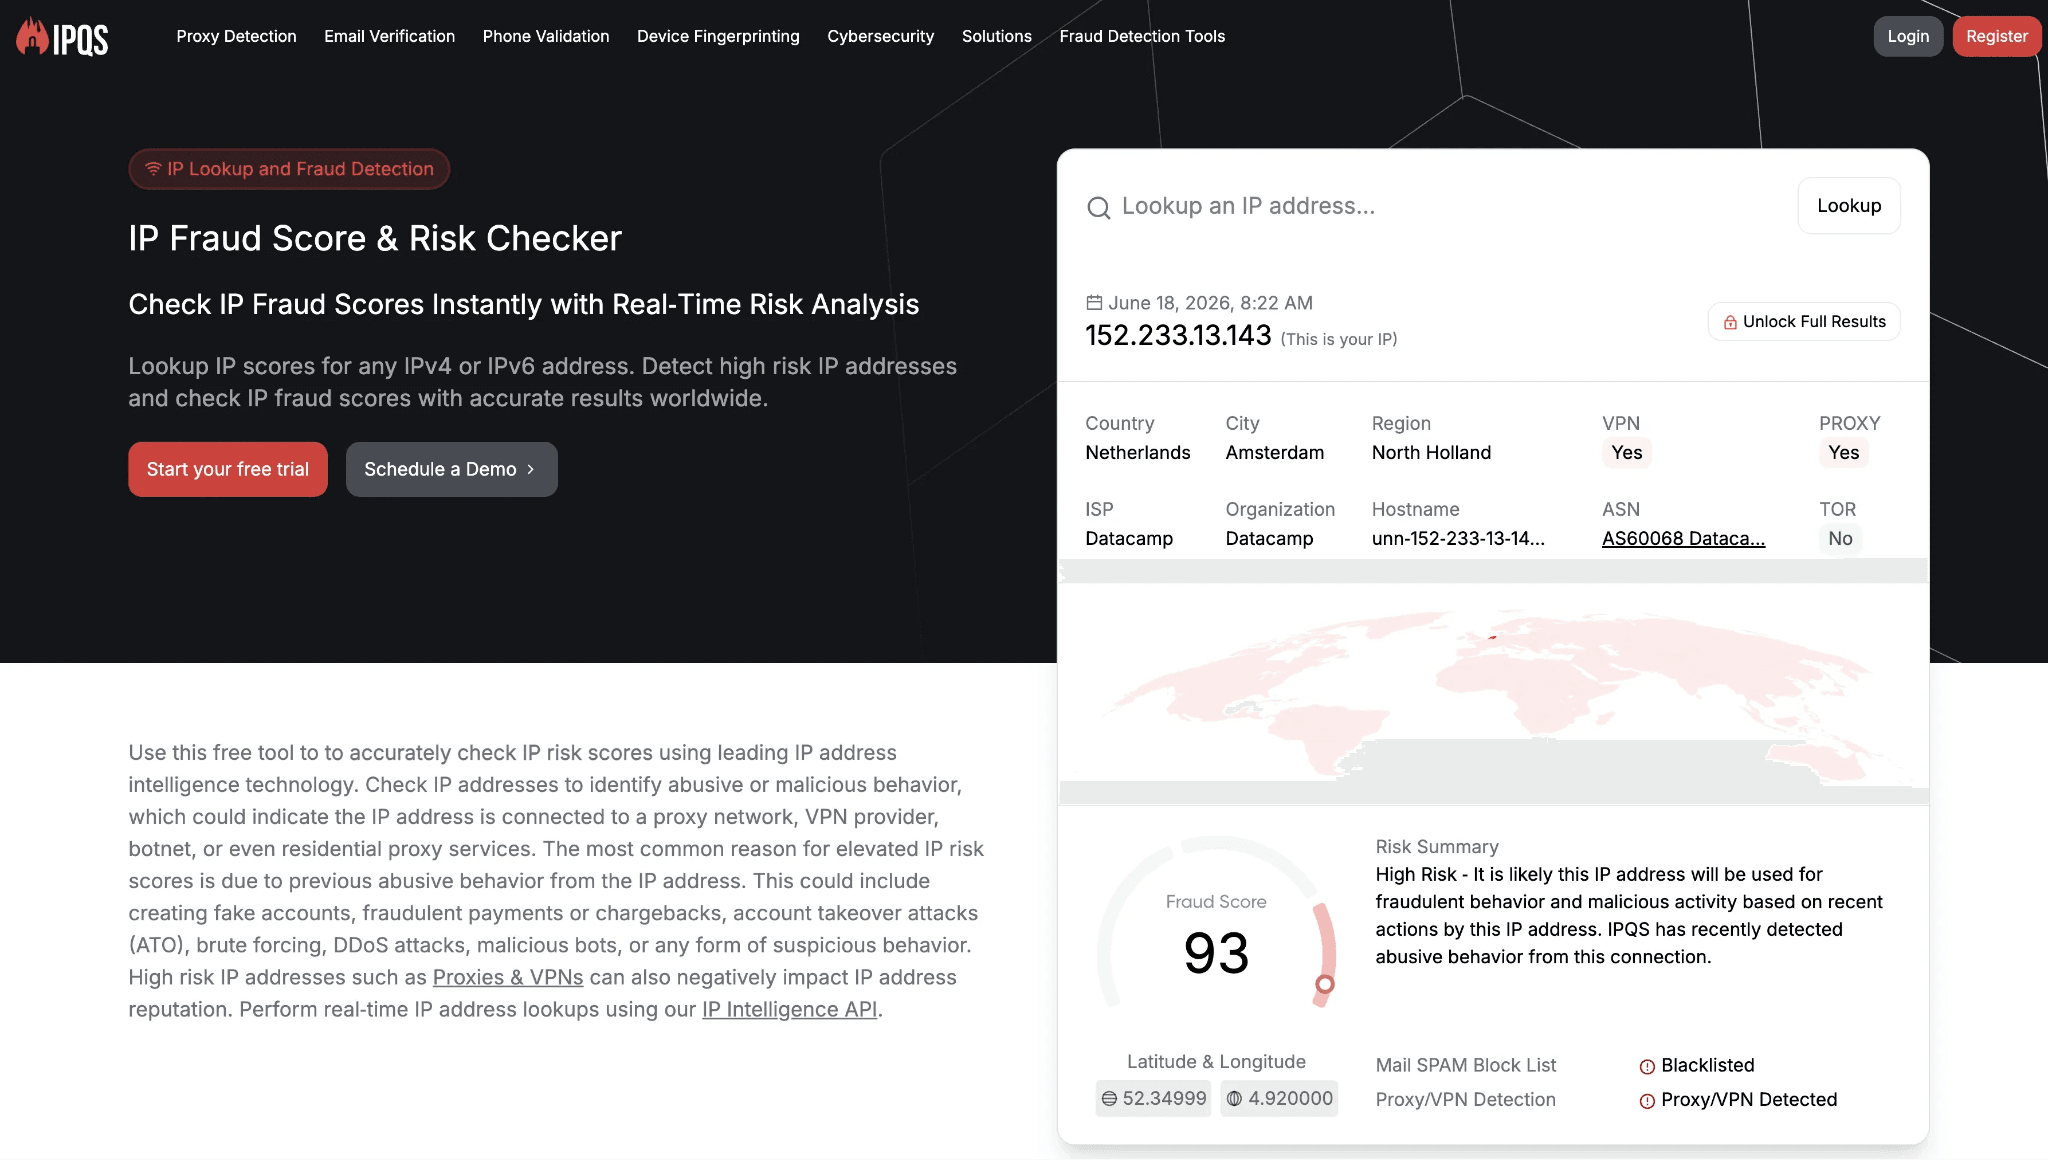Click the Unlock Full Results button
The image size is (2048, 1160).
tap(1804, 322)
